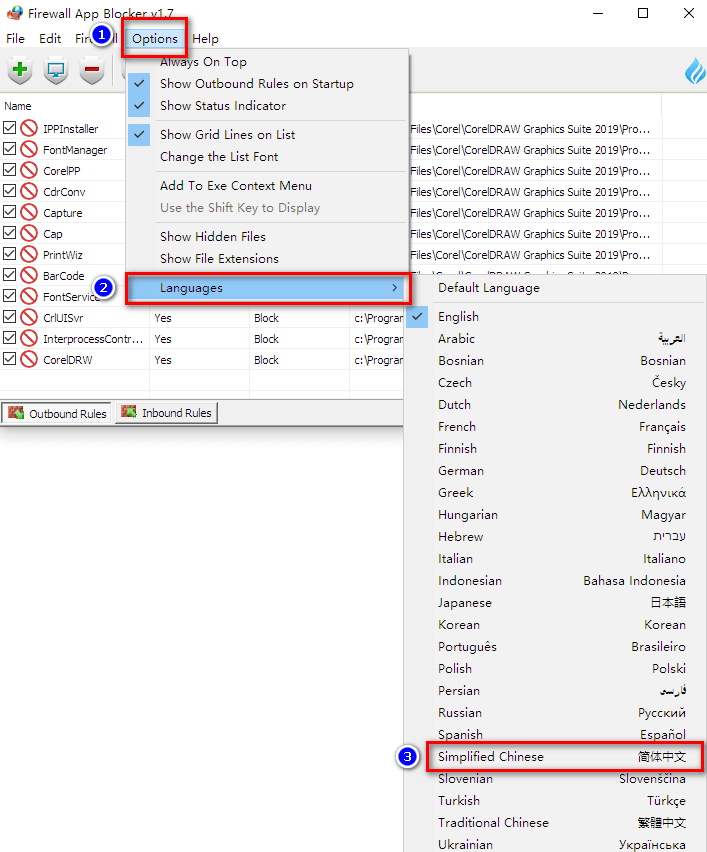Viewport: 707px width, 852px height.
Task: Click the blocked icon beside PrintWiz
Action: tap(29, 254)
